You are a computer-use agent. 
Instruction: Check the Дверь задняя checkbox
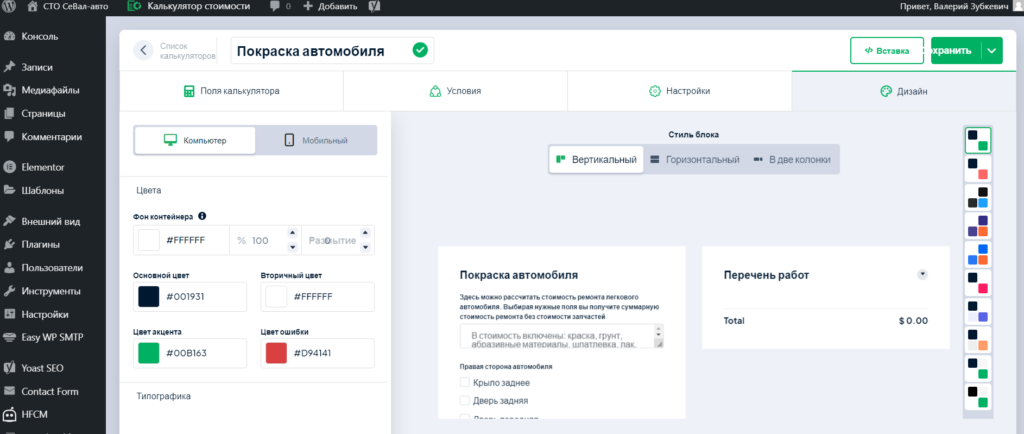464,401
